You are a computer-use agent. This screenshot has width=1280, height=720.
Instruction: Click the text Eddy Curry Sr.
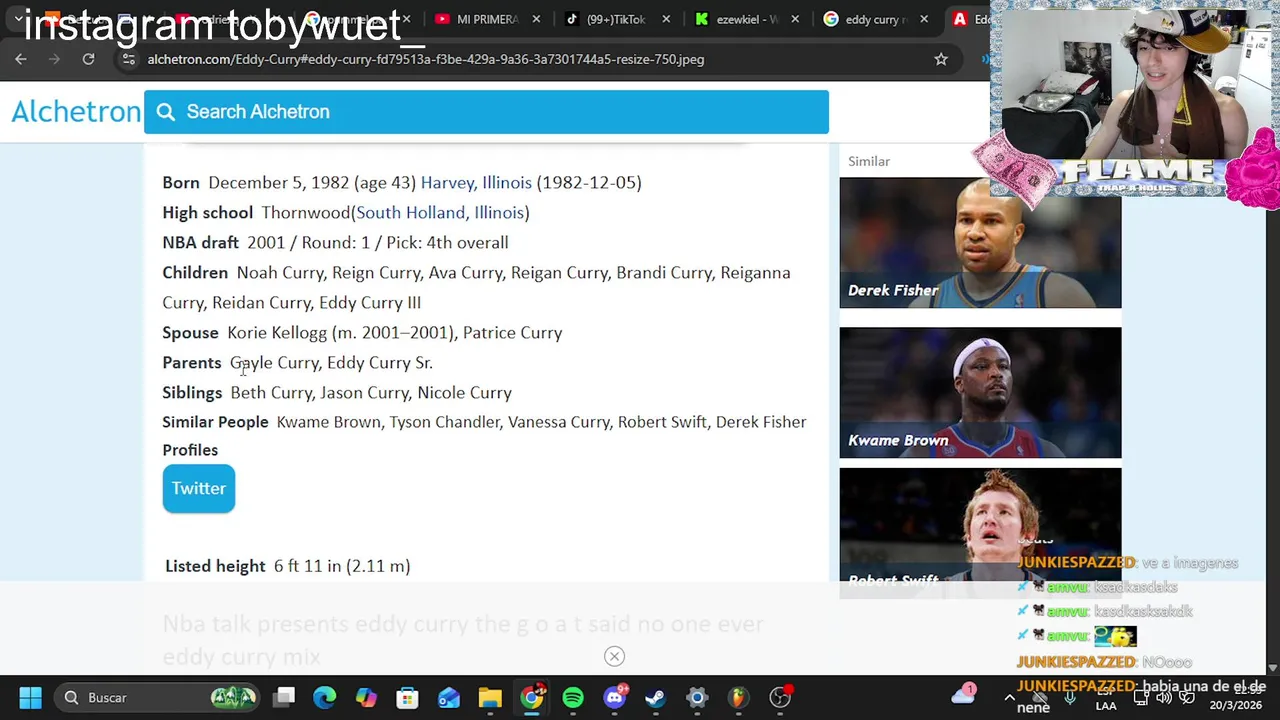tap(380, 362)
